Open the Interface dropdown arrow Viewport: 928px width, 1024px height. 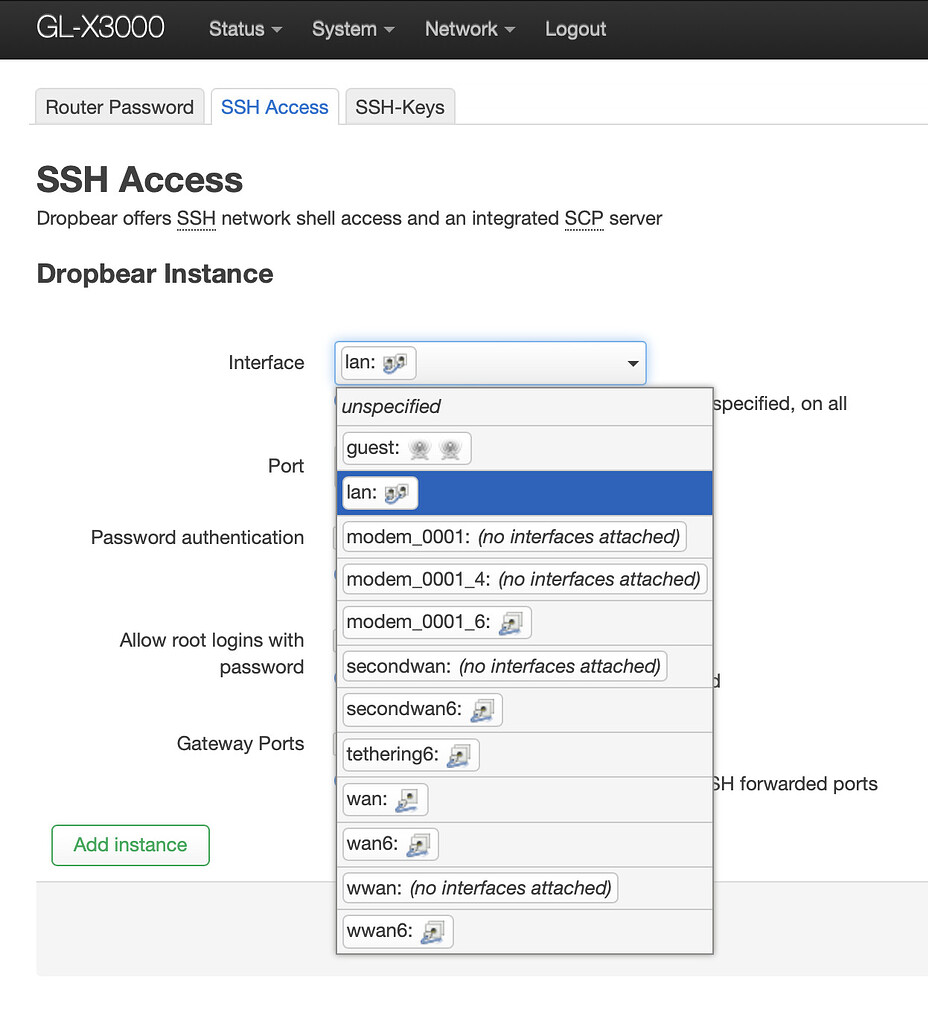[x=632, y=363]
